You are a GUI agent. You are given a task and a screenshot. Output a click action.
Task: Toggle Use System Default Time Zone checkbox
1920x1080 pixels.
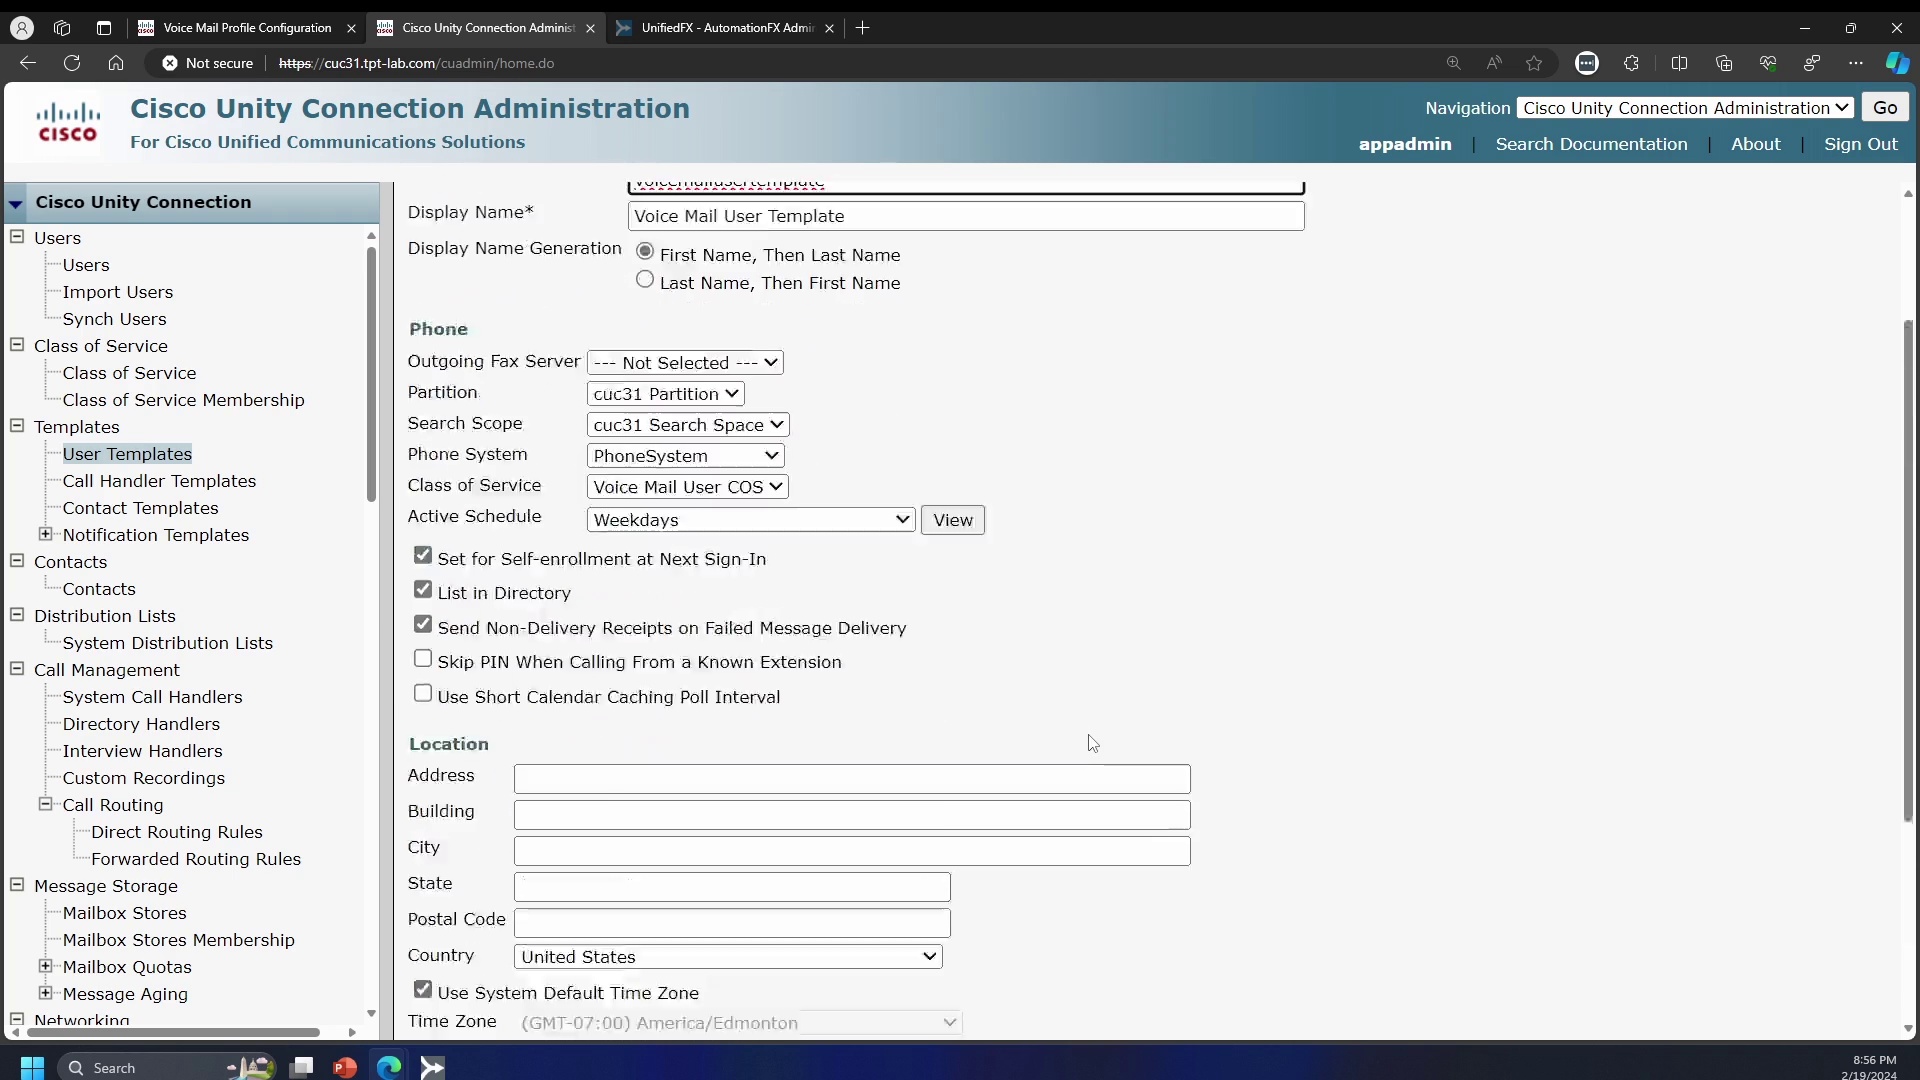pos(423,989)
